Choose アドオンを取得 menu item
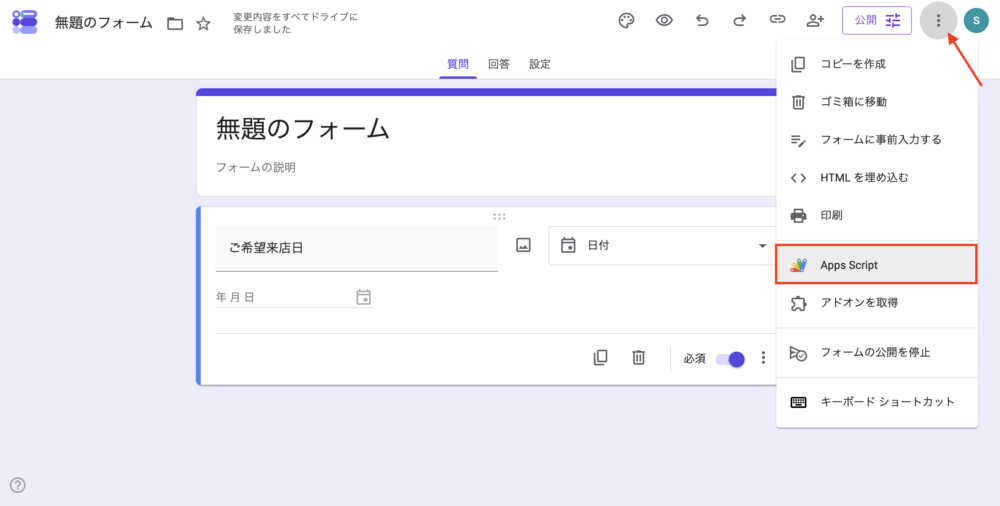This screenshot has height=506, width=1000. (877, 302)
